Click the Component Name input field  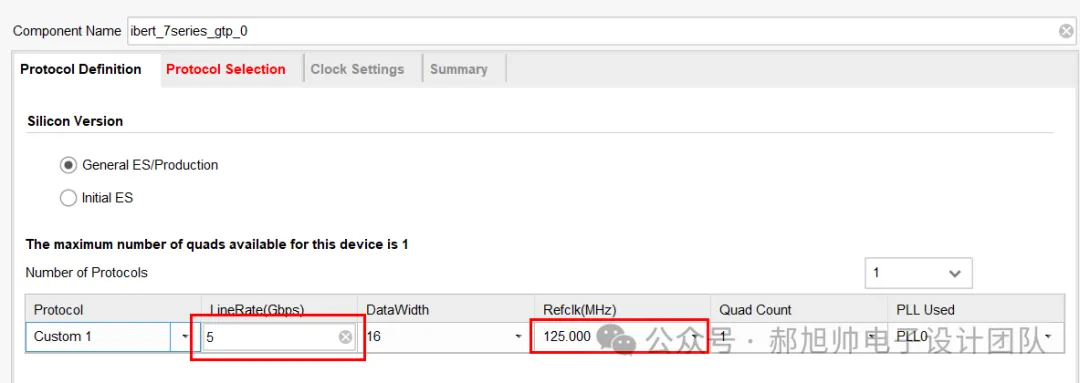[x=600, y=31]
